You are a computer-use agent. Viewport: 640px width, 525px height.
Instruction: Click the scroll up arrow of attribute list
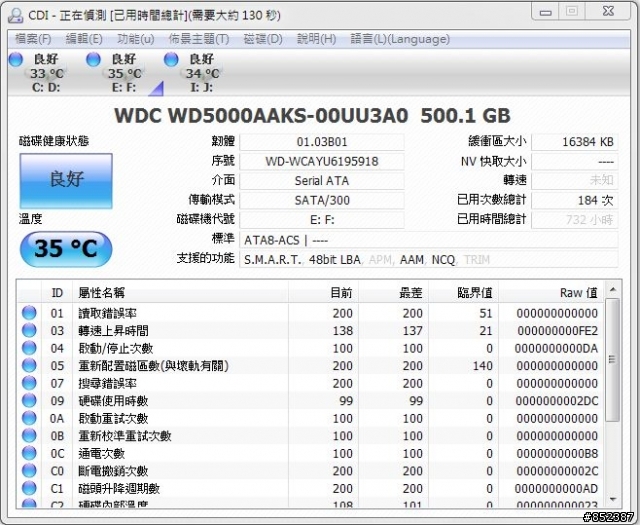(612, 290)
